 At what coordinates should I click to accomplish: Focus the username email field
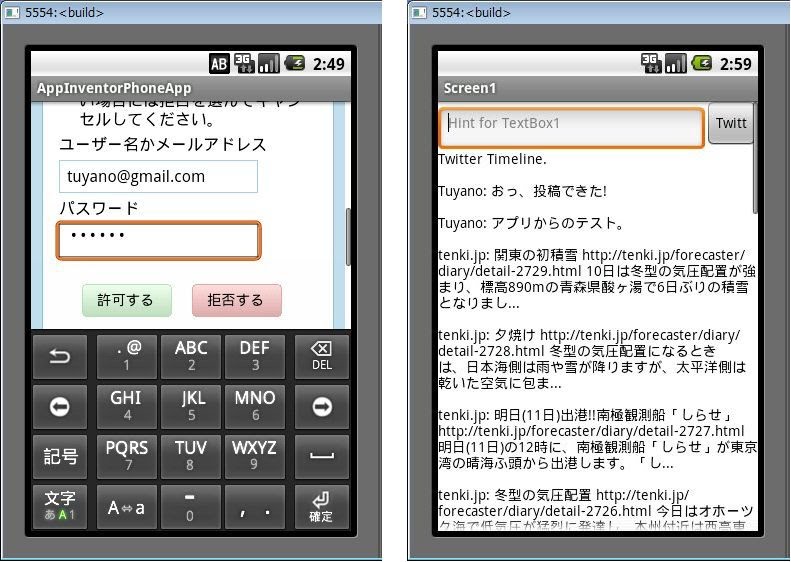[158, 177]
